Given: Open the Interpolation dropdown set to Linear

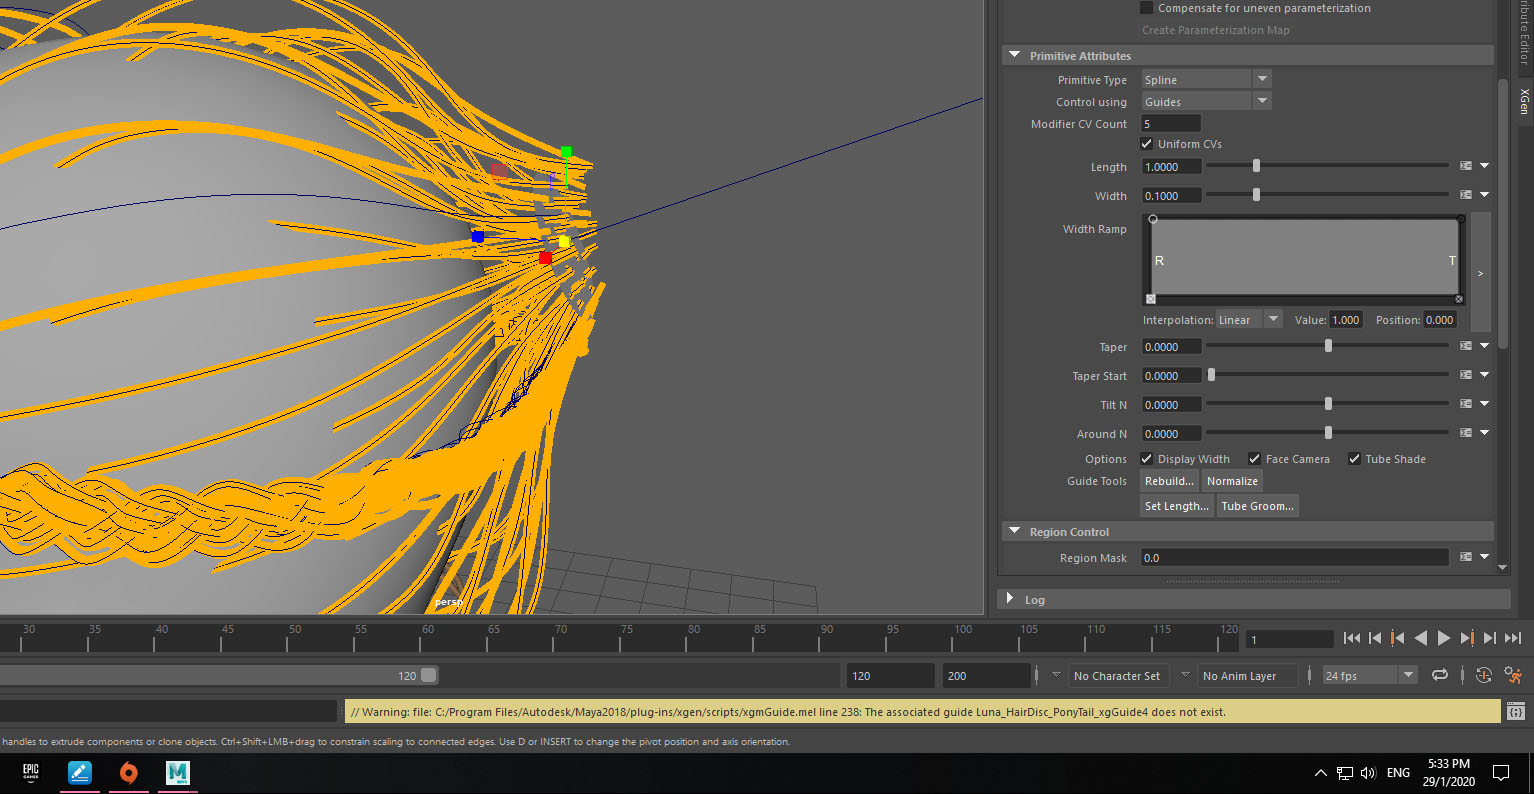Looking at the screenshot, I should point(1274,319).
